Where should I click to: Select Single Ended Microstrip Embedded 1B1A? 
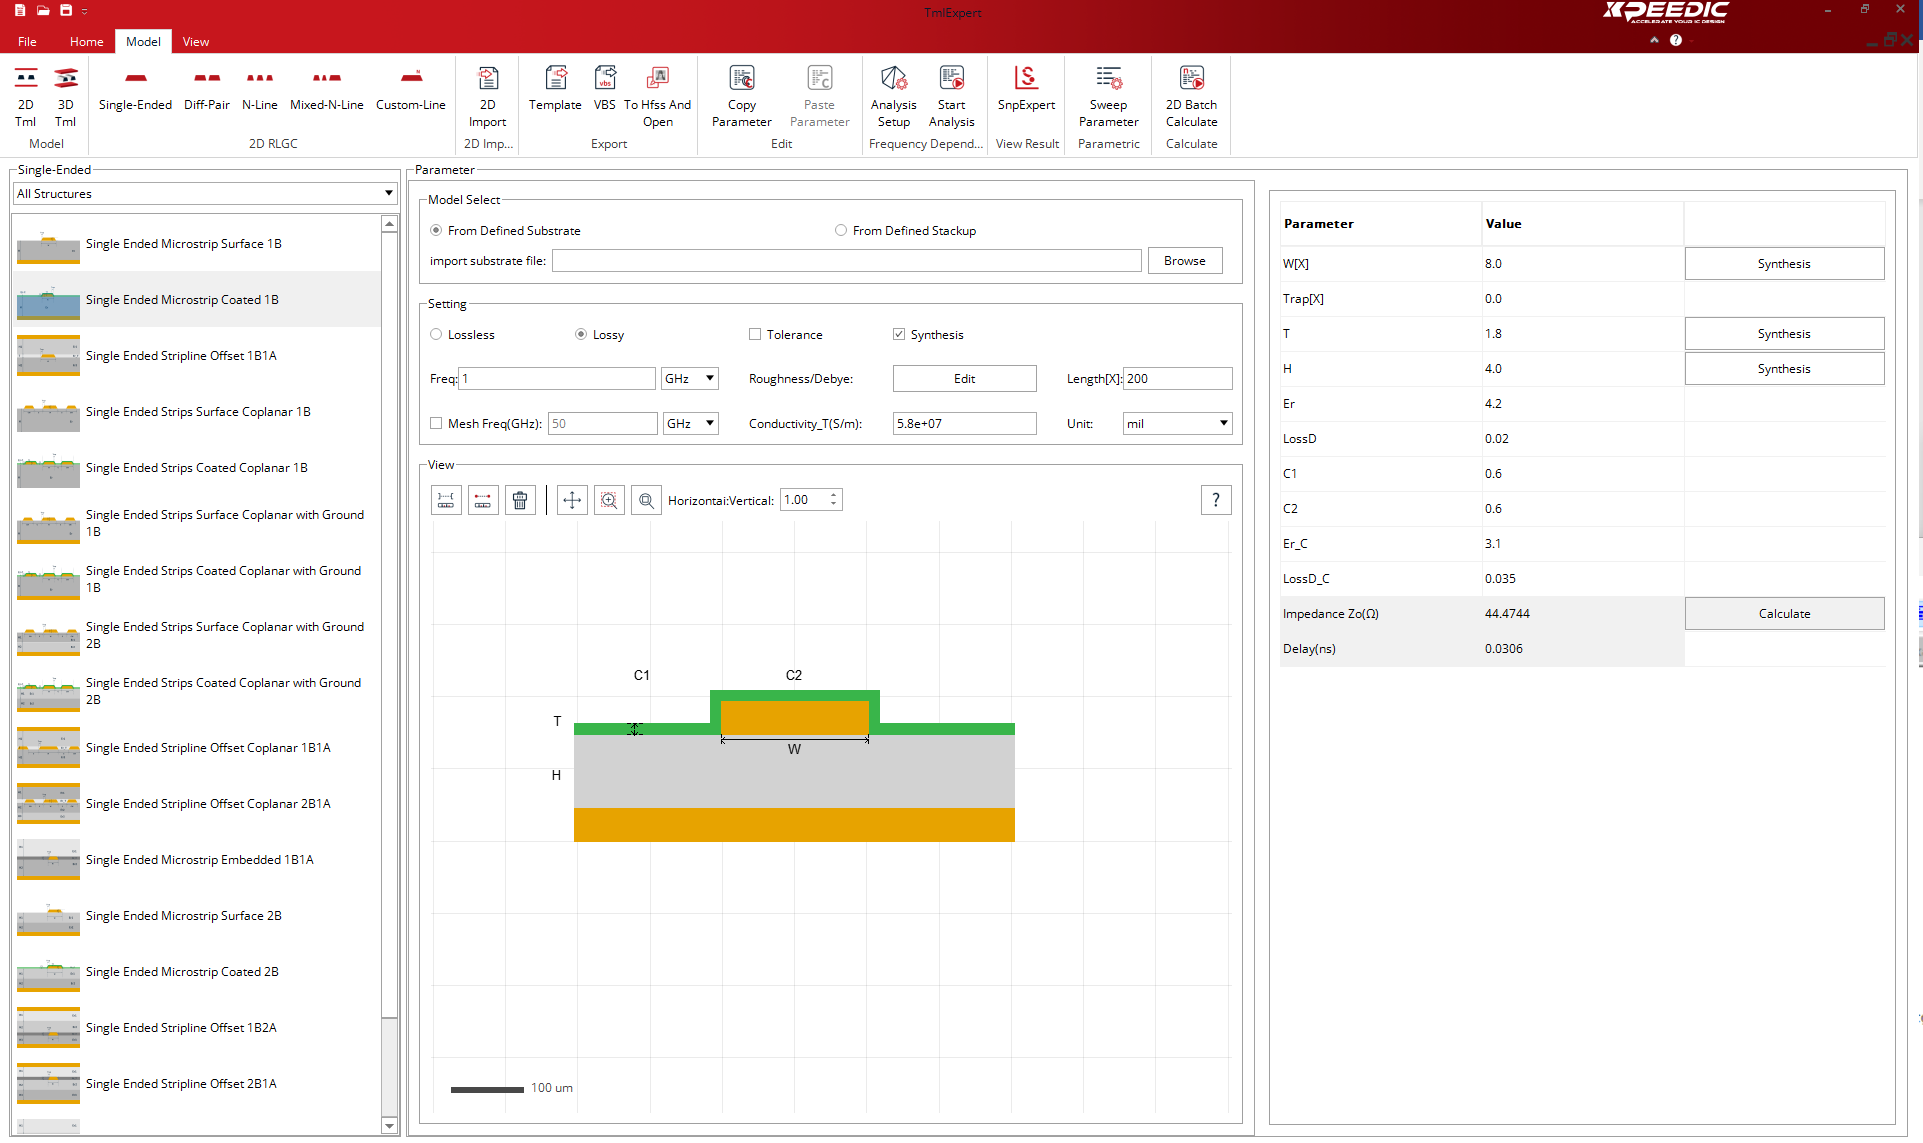coord(198,860)
